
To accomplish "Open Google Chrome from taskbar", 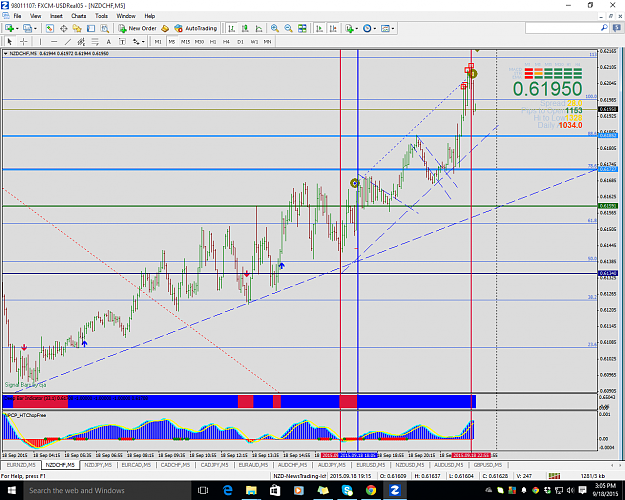I will (371, 490).
